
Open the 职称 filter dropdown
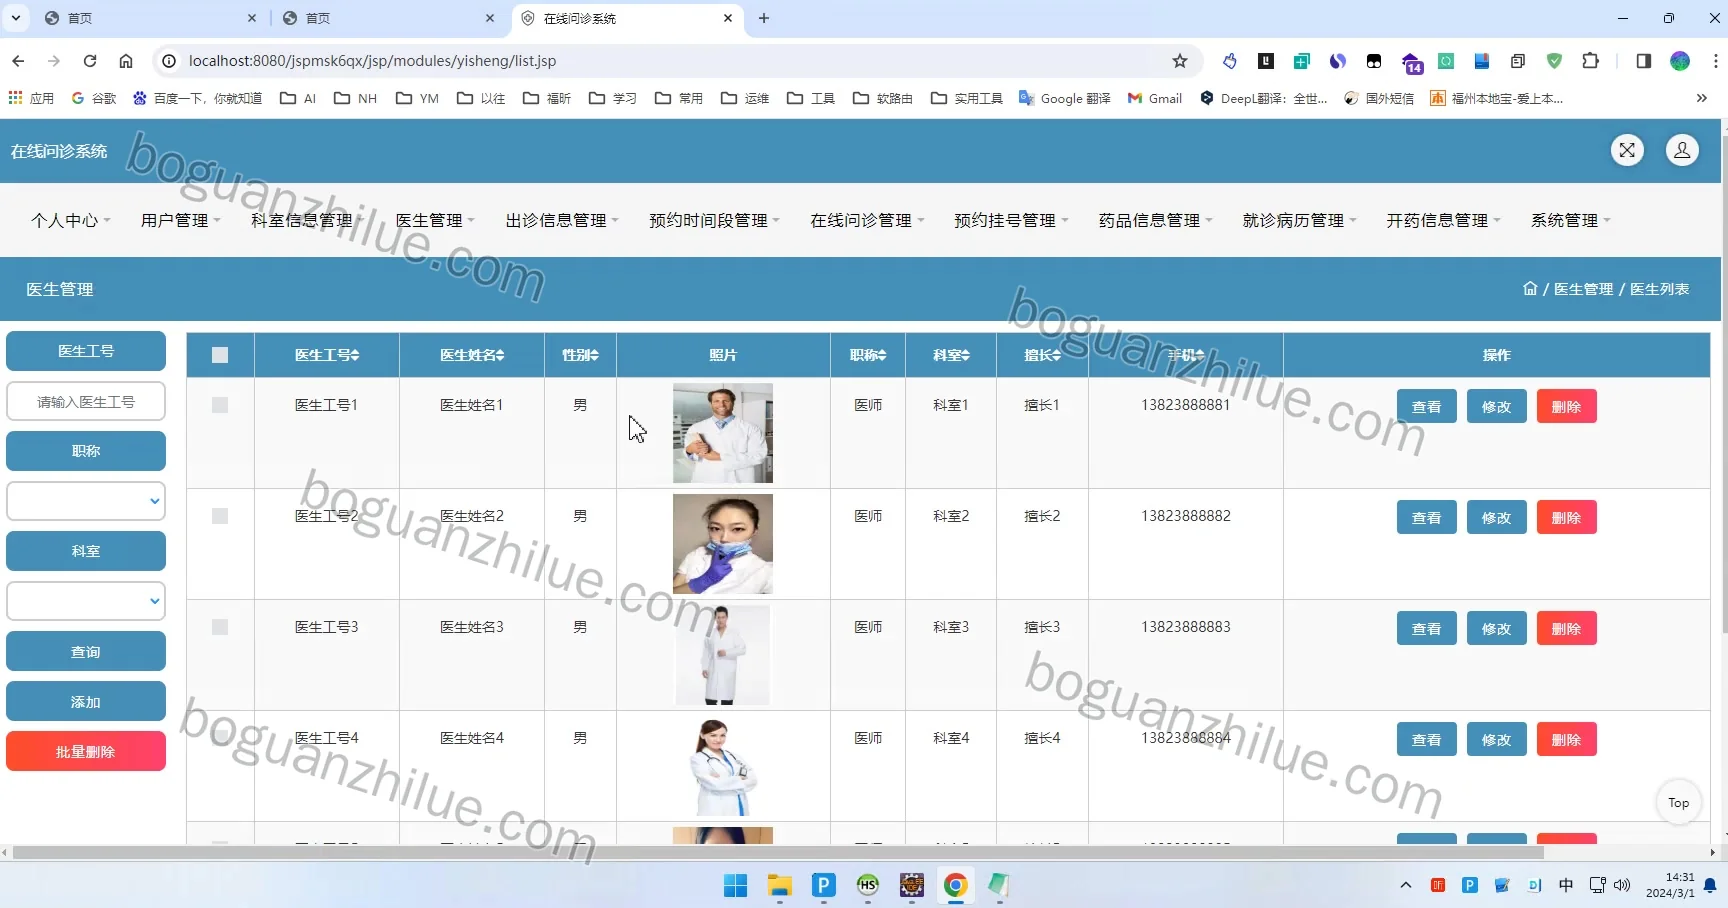(86, 501)
